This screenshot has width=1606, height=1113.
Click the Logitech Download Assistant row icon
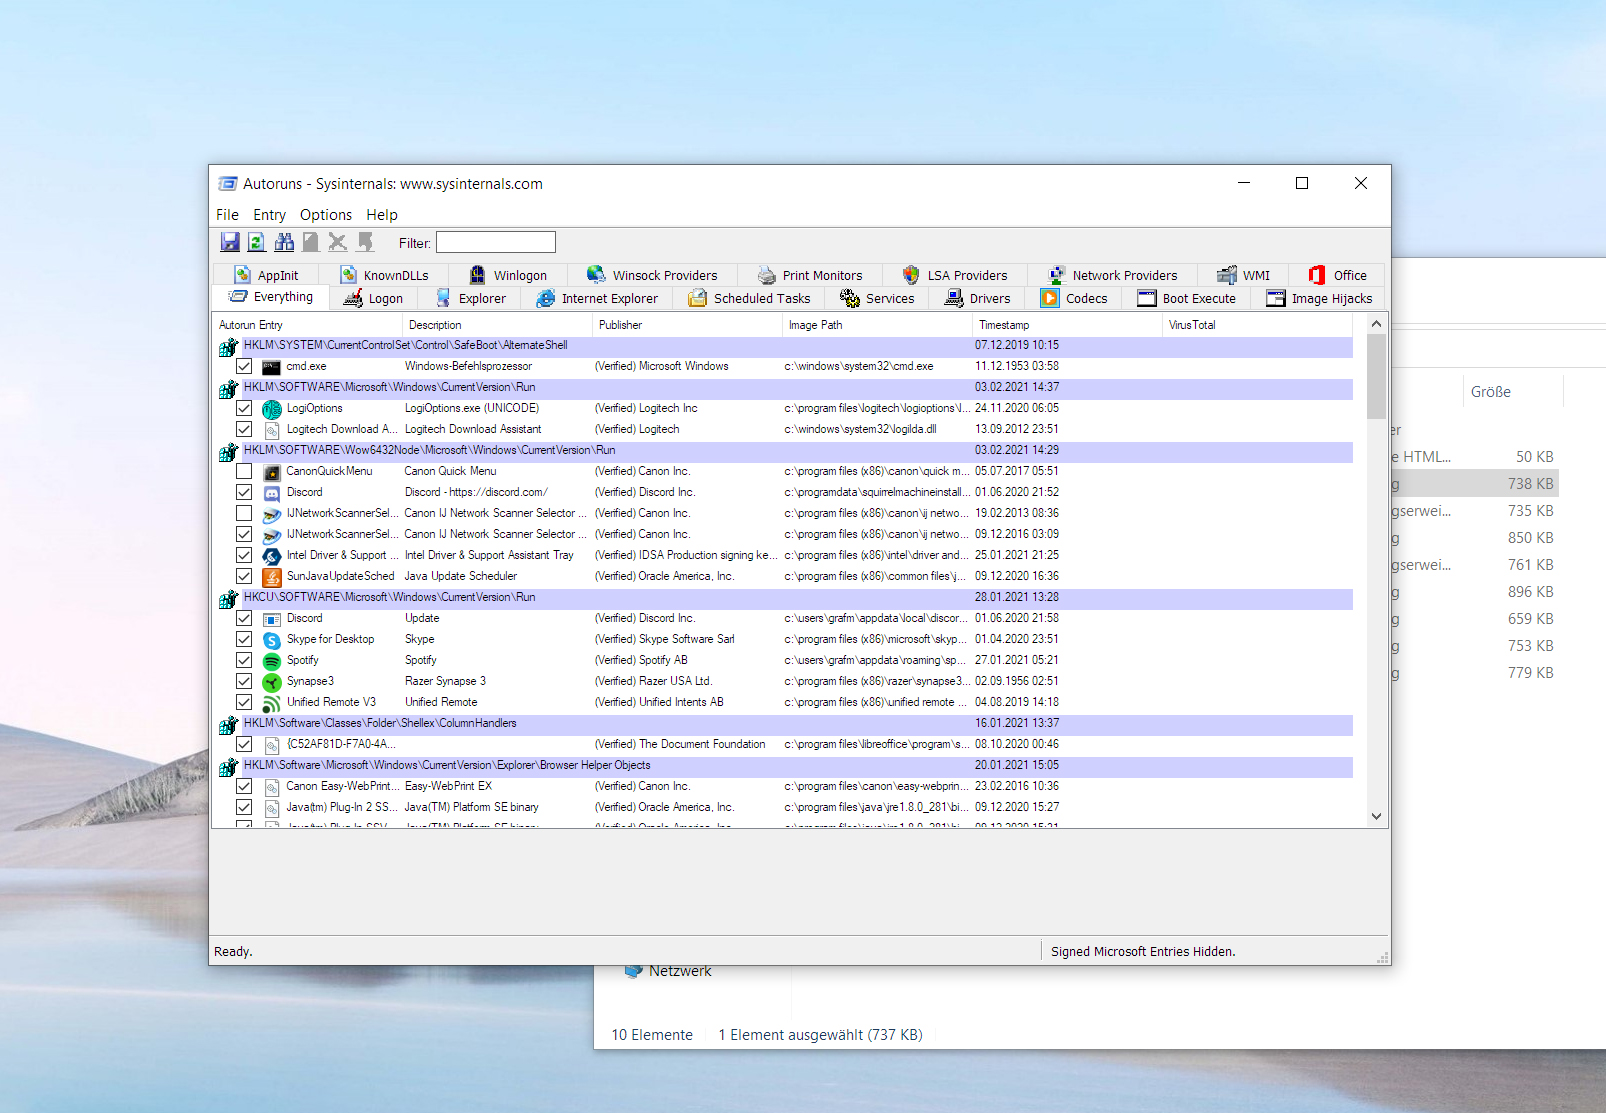(271, 430)
